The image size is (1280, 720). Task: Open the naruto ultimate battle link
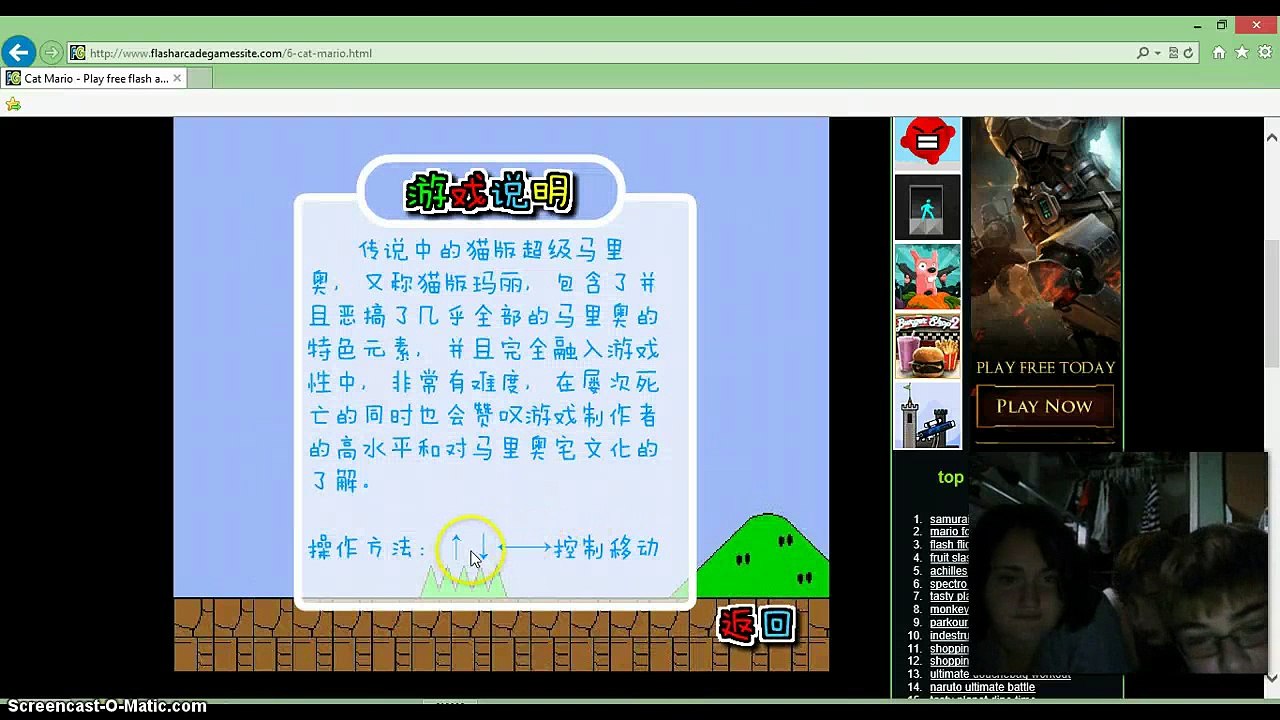coord(982,687)
